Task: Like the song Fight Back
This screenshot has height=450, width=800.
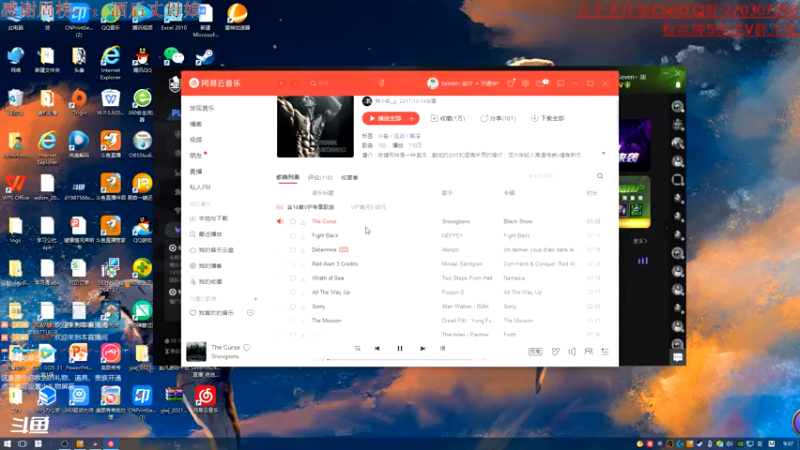Action: point(293,236)
